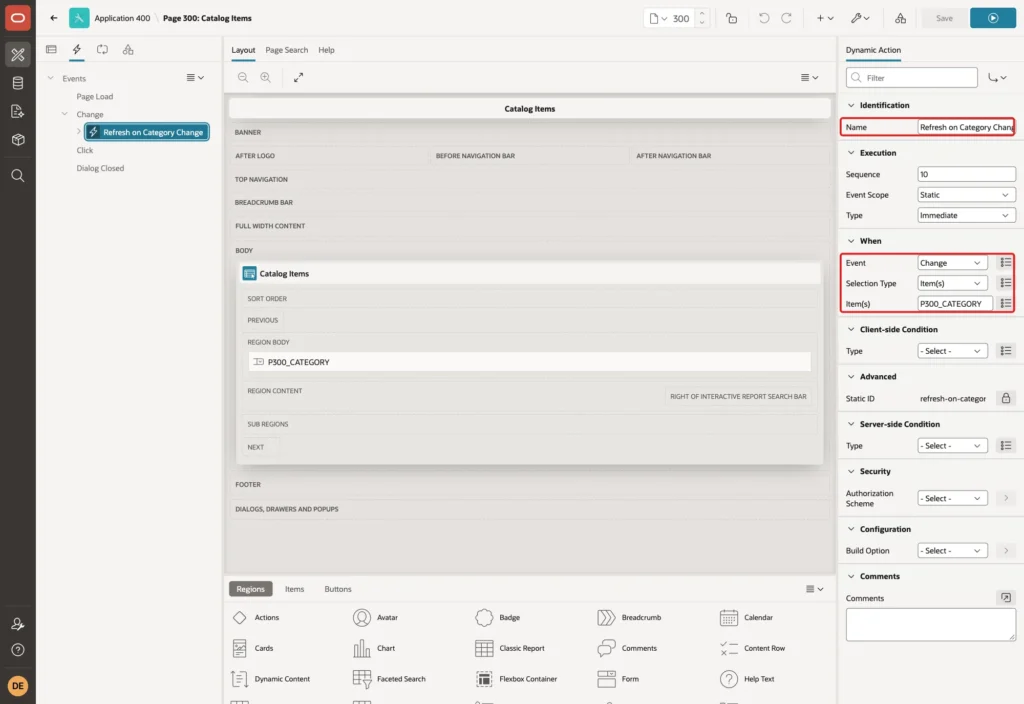Open the layout options menu
Image resolution: width=1024 pixels, height=704 pixels.
809,77
